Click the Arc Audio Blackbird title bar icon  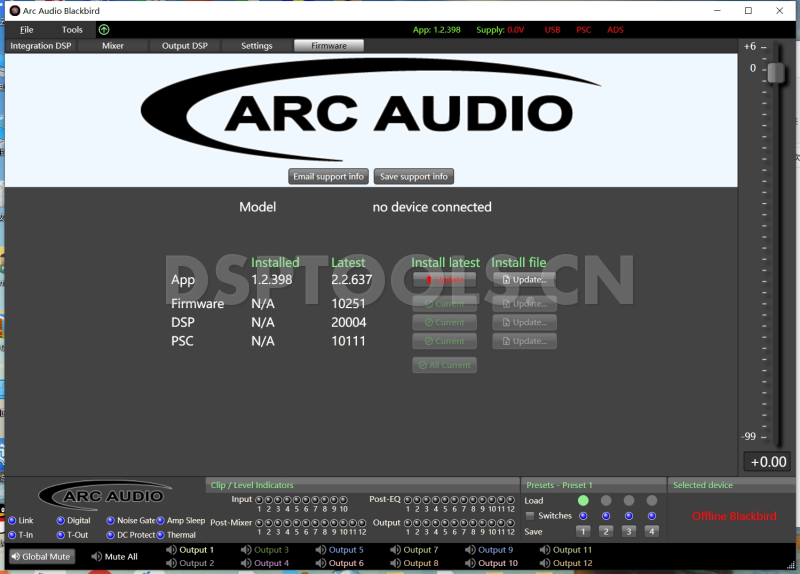15,10
